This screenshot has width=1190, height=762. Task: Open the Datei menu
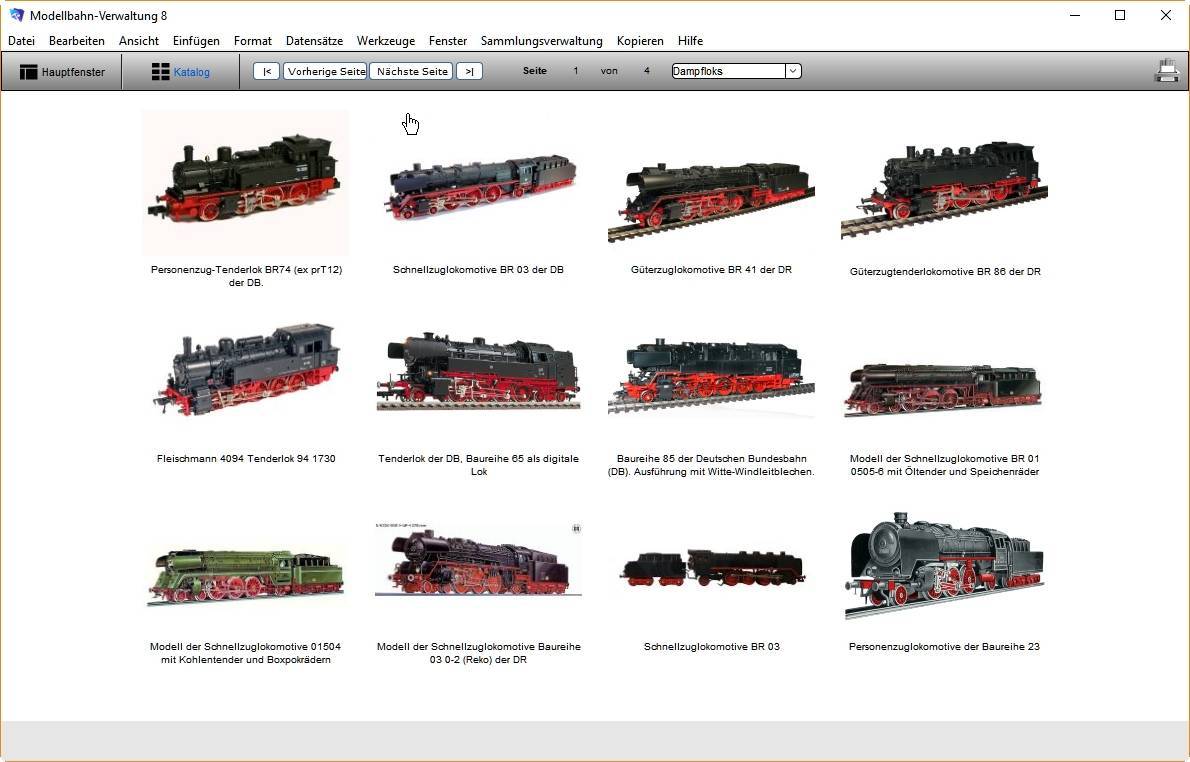point(21,41)
